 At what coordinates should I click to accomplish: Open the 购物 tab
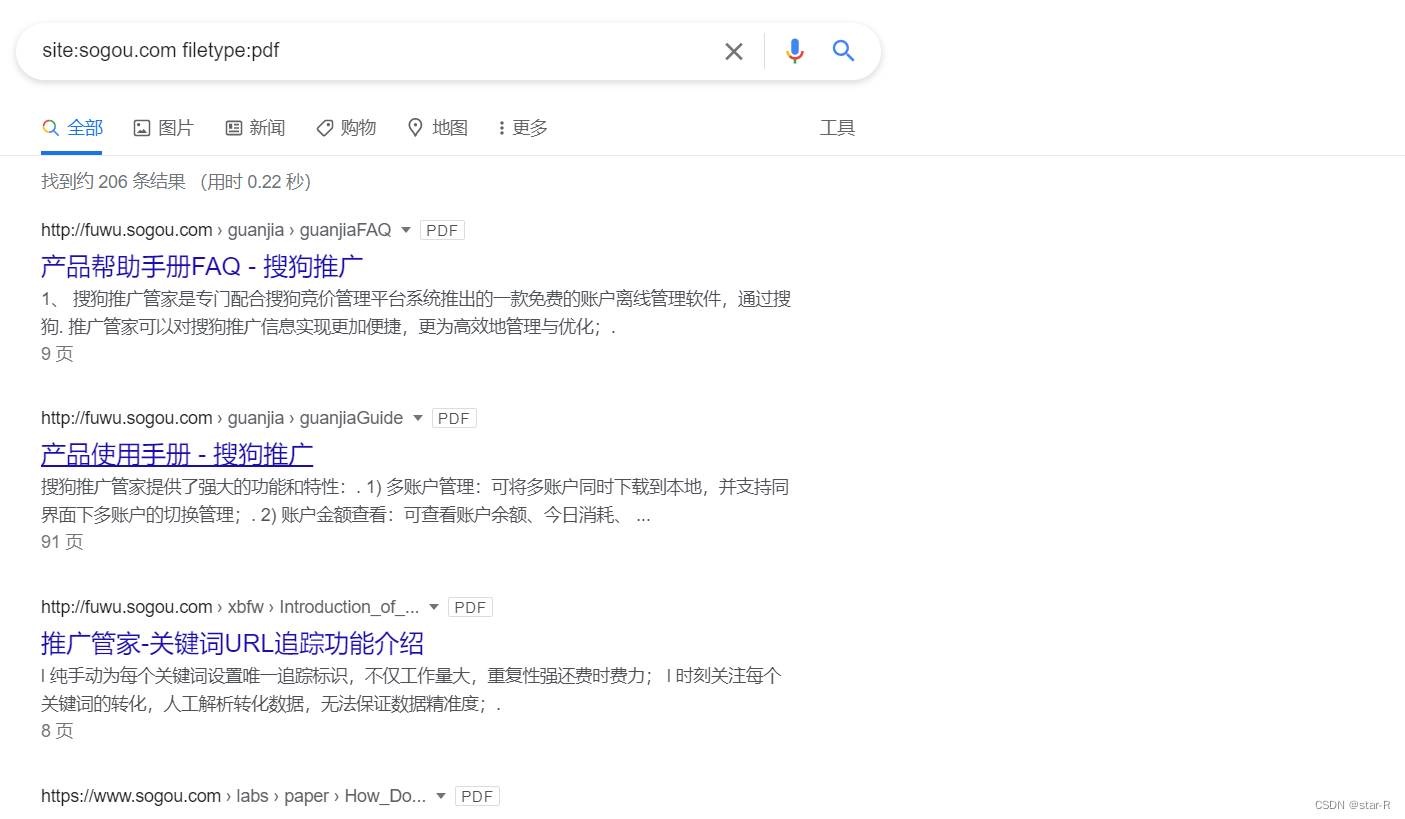click(x=346, y=128)
